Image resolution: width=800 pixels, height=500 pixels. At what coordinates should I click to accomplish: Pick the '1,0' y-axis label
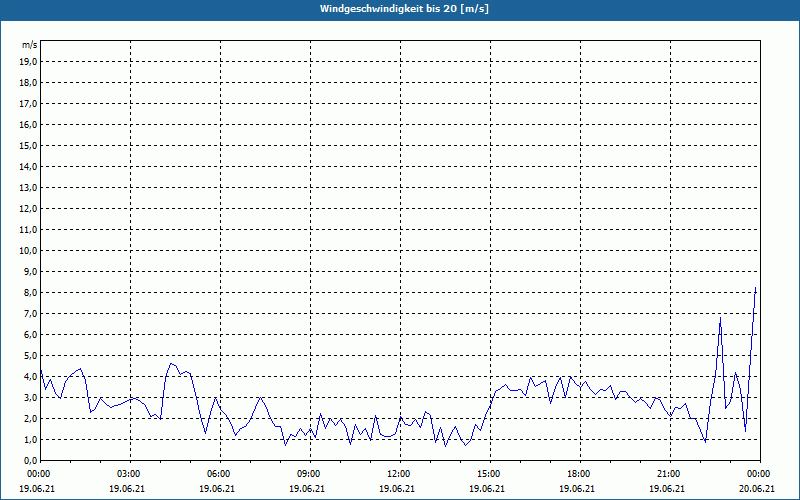(x=31, y=439)
